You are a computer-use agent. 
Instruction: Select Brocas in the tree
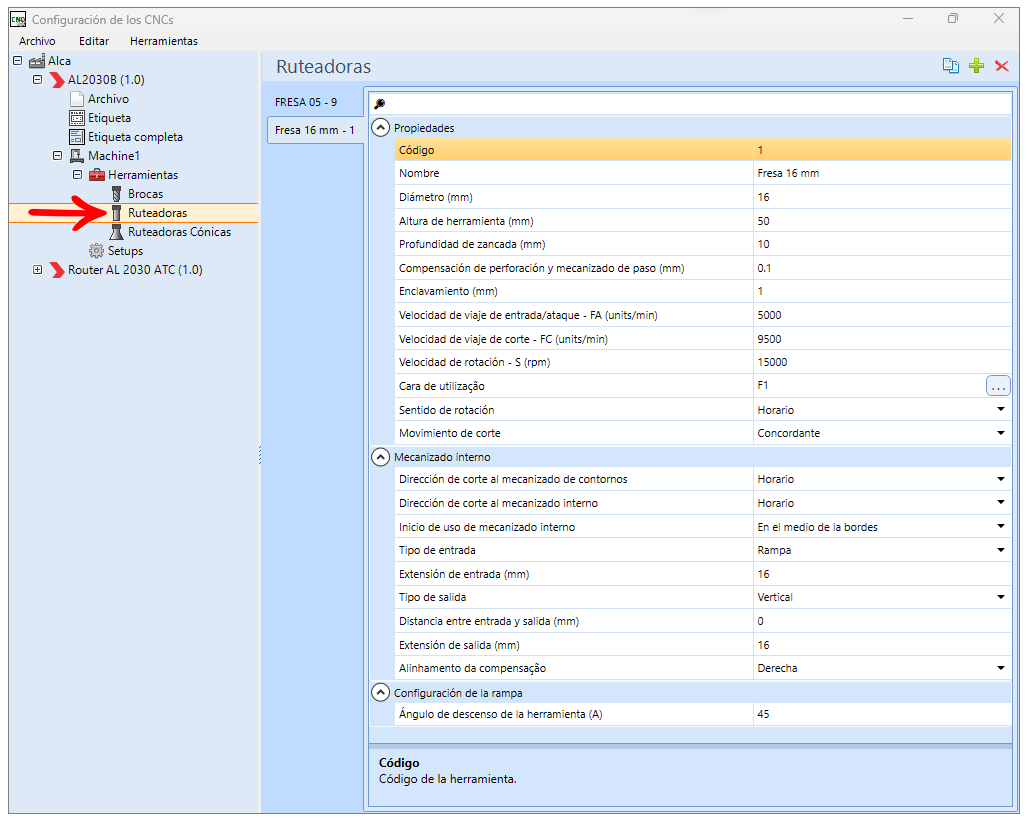(x=145, y=194)
